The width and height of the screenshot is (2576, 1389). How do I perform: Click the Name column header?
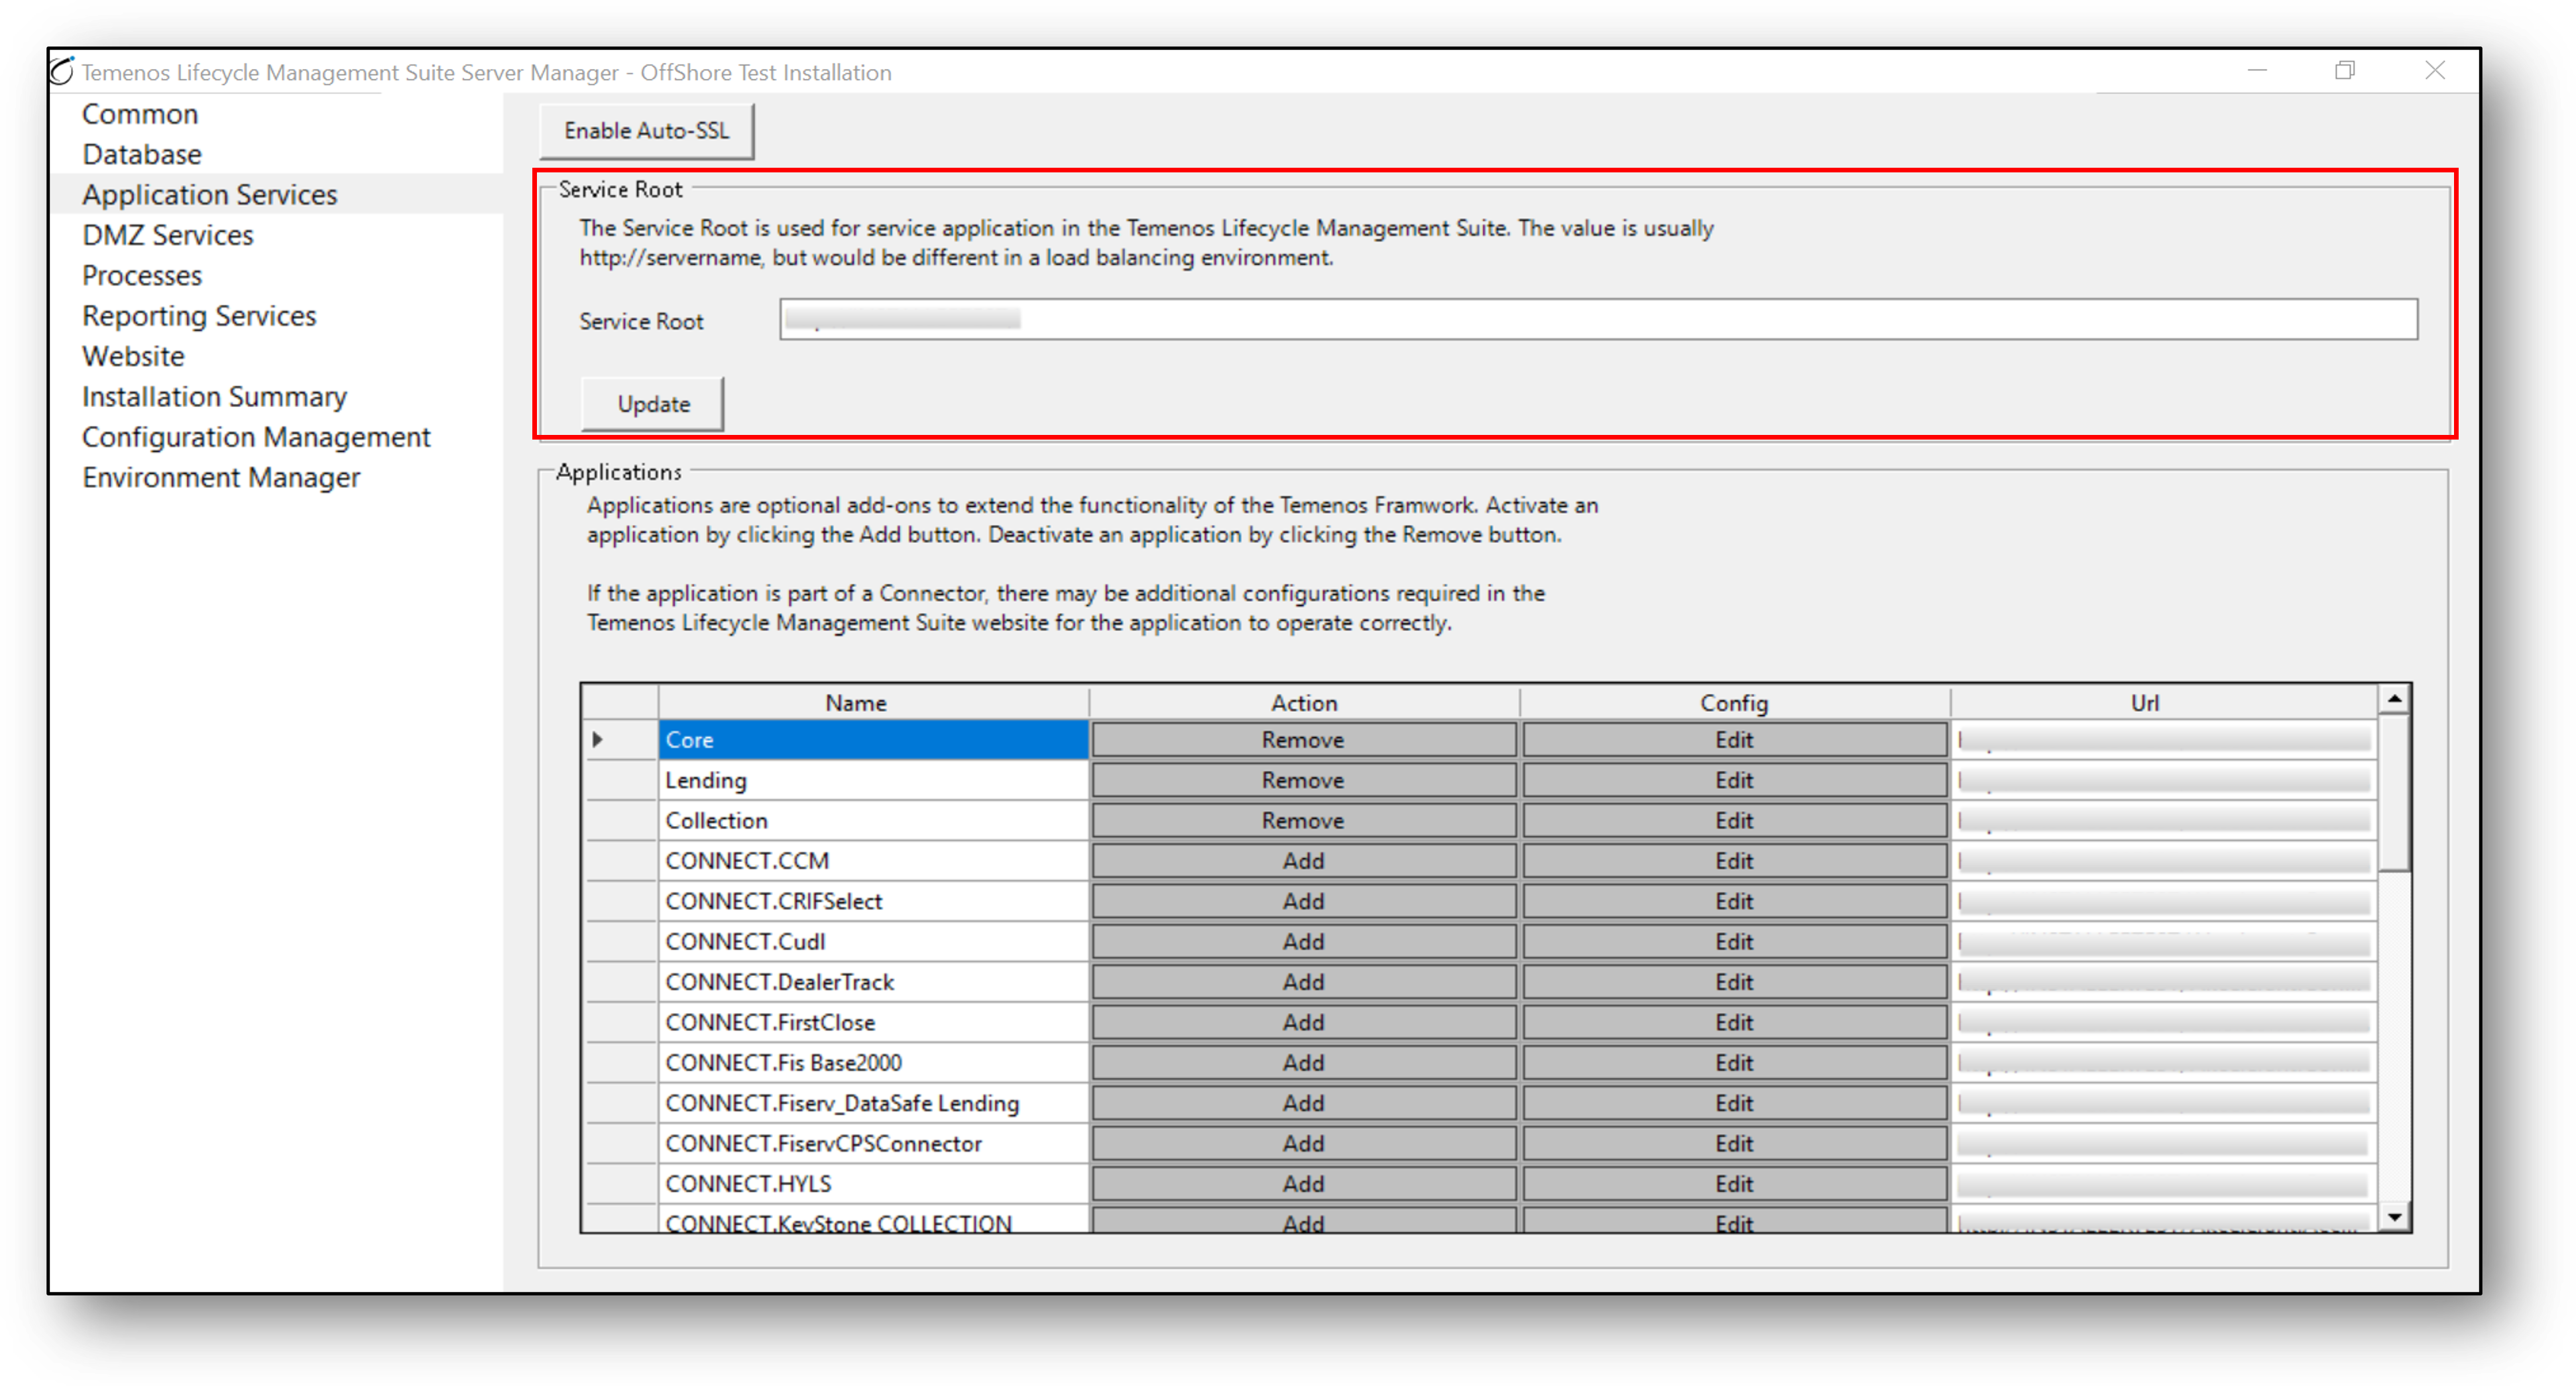(x=873, y=703)
